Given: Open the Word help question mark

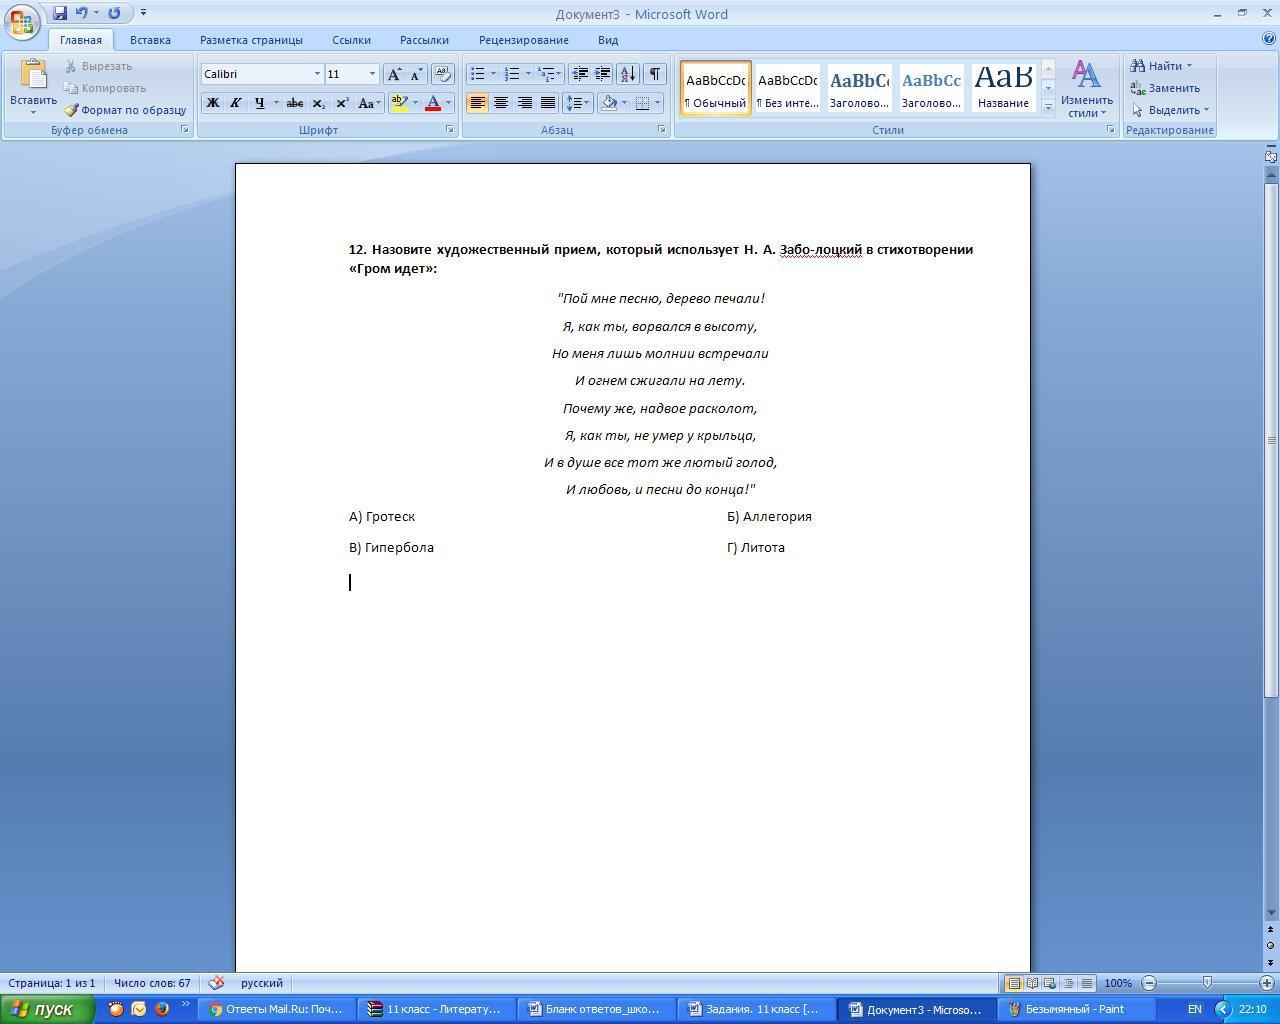Looking at the screenshot, I should click(x=1269, y=39).
